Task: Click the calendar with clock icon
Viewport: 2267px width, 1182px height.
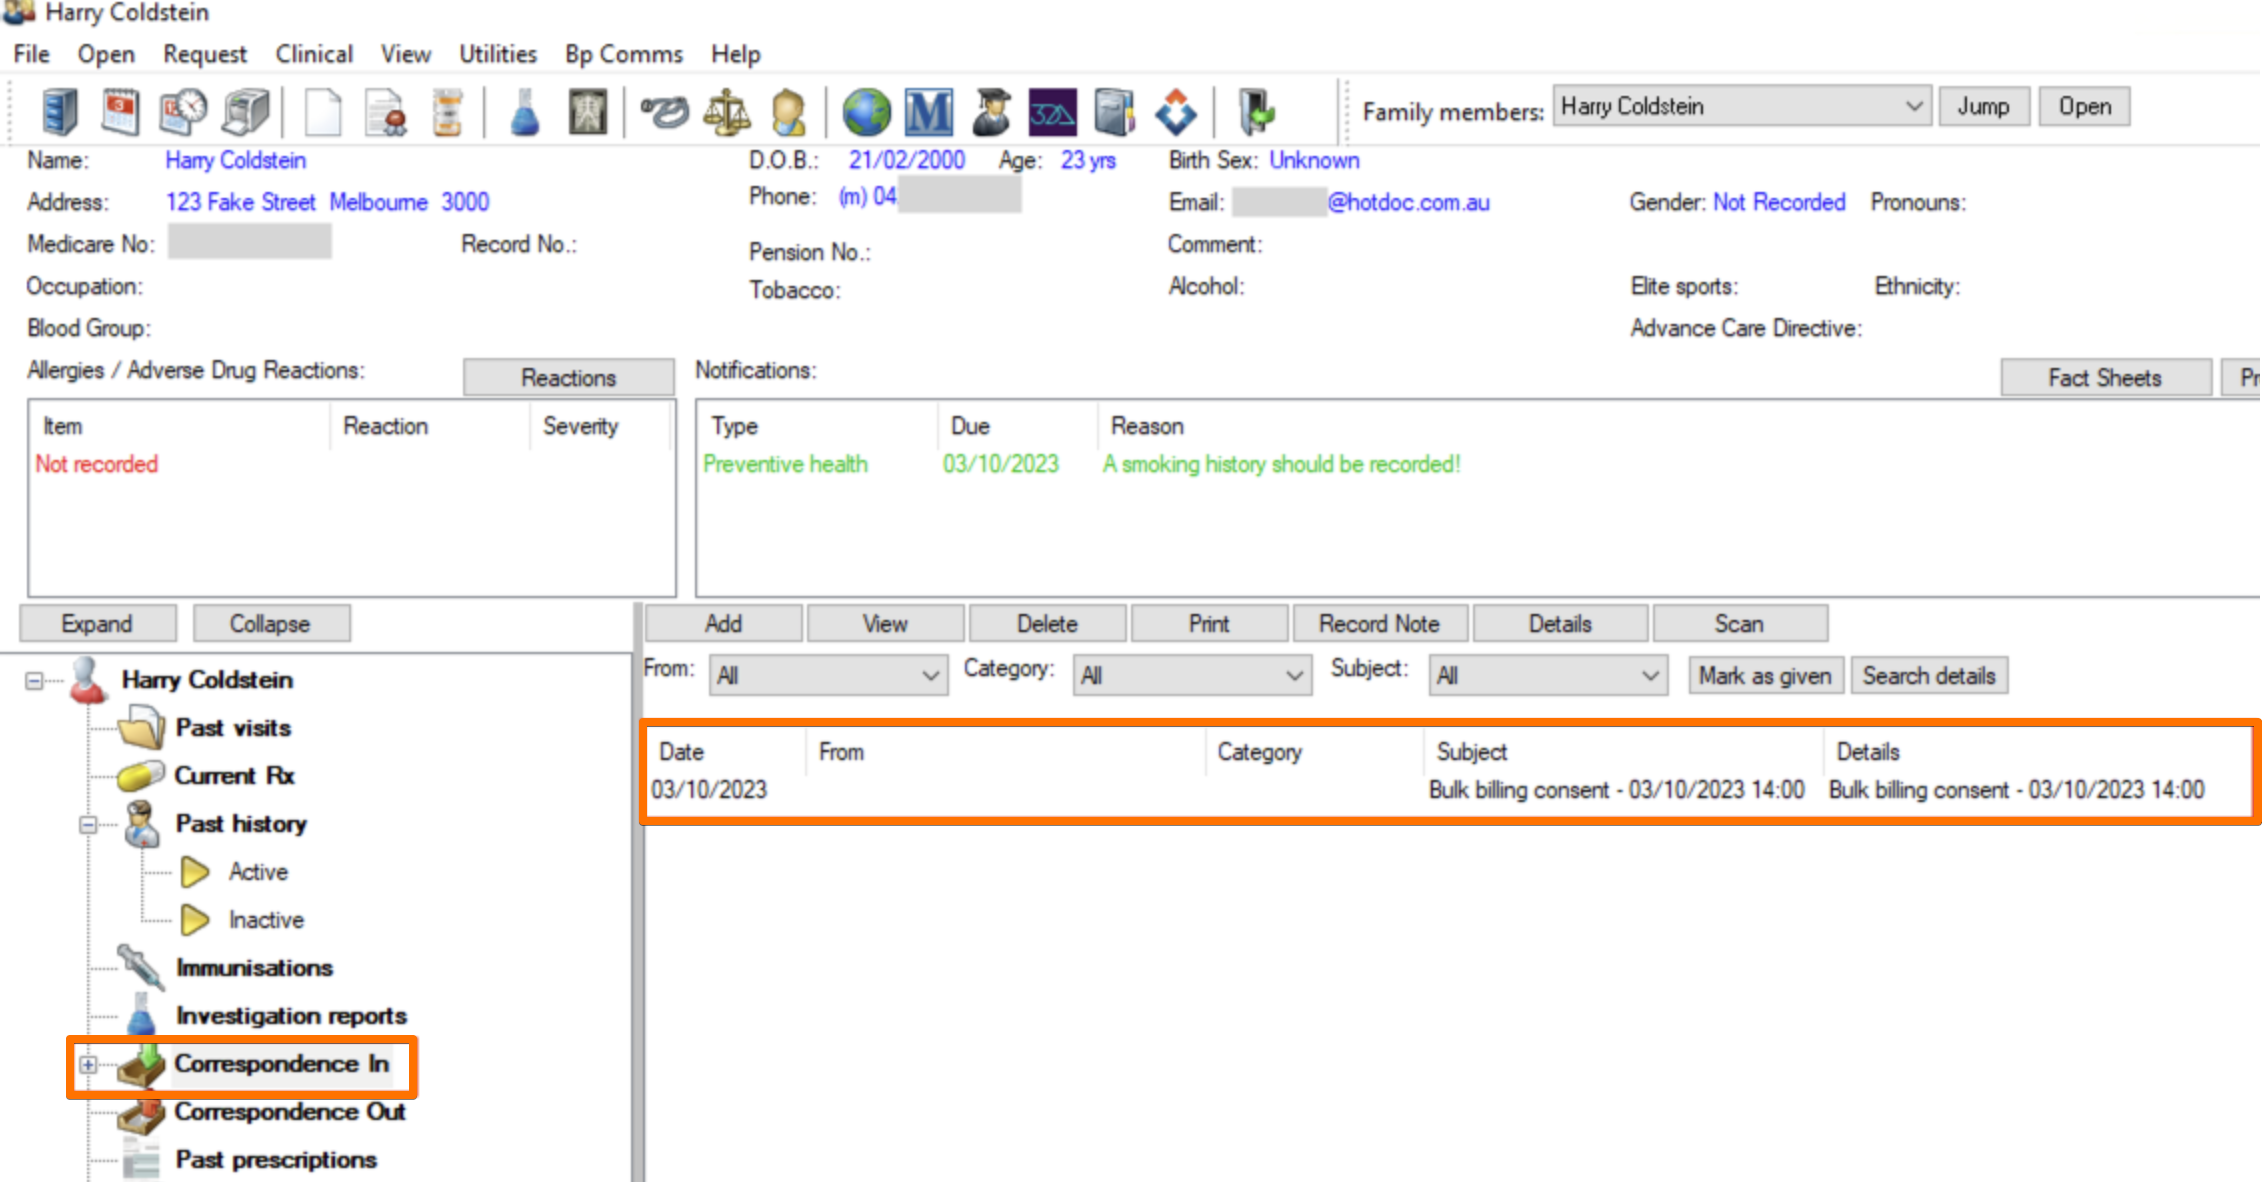Action: click(183, 112)
